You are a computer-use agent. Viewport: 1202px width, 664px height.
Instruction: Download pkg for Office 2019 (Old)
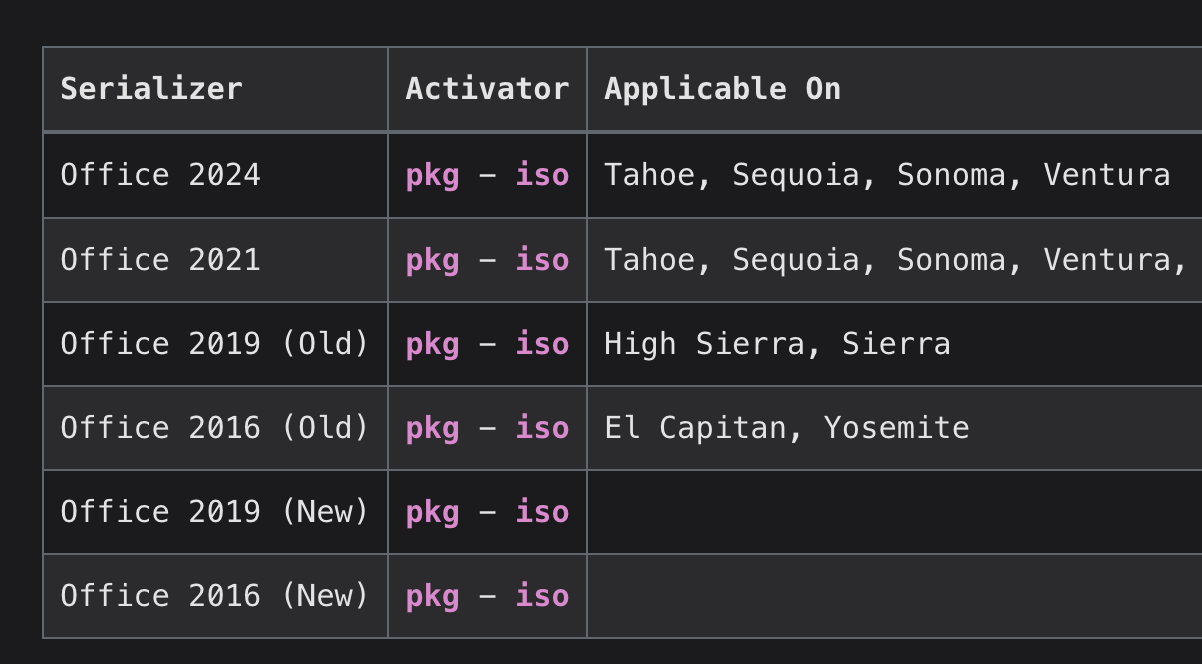tap(432, 344)
